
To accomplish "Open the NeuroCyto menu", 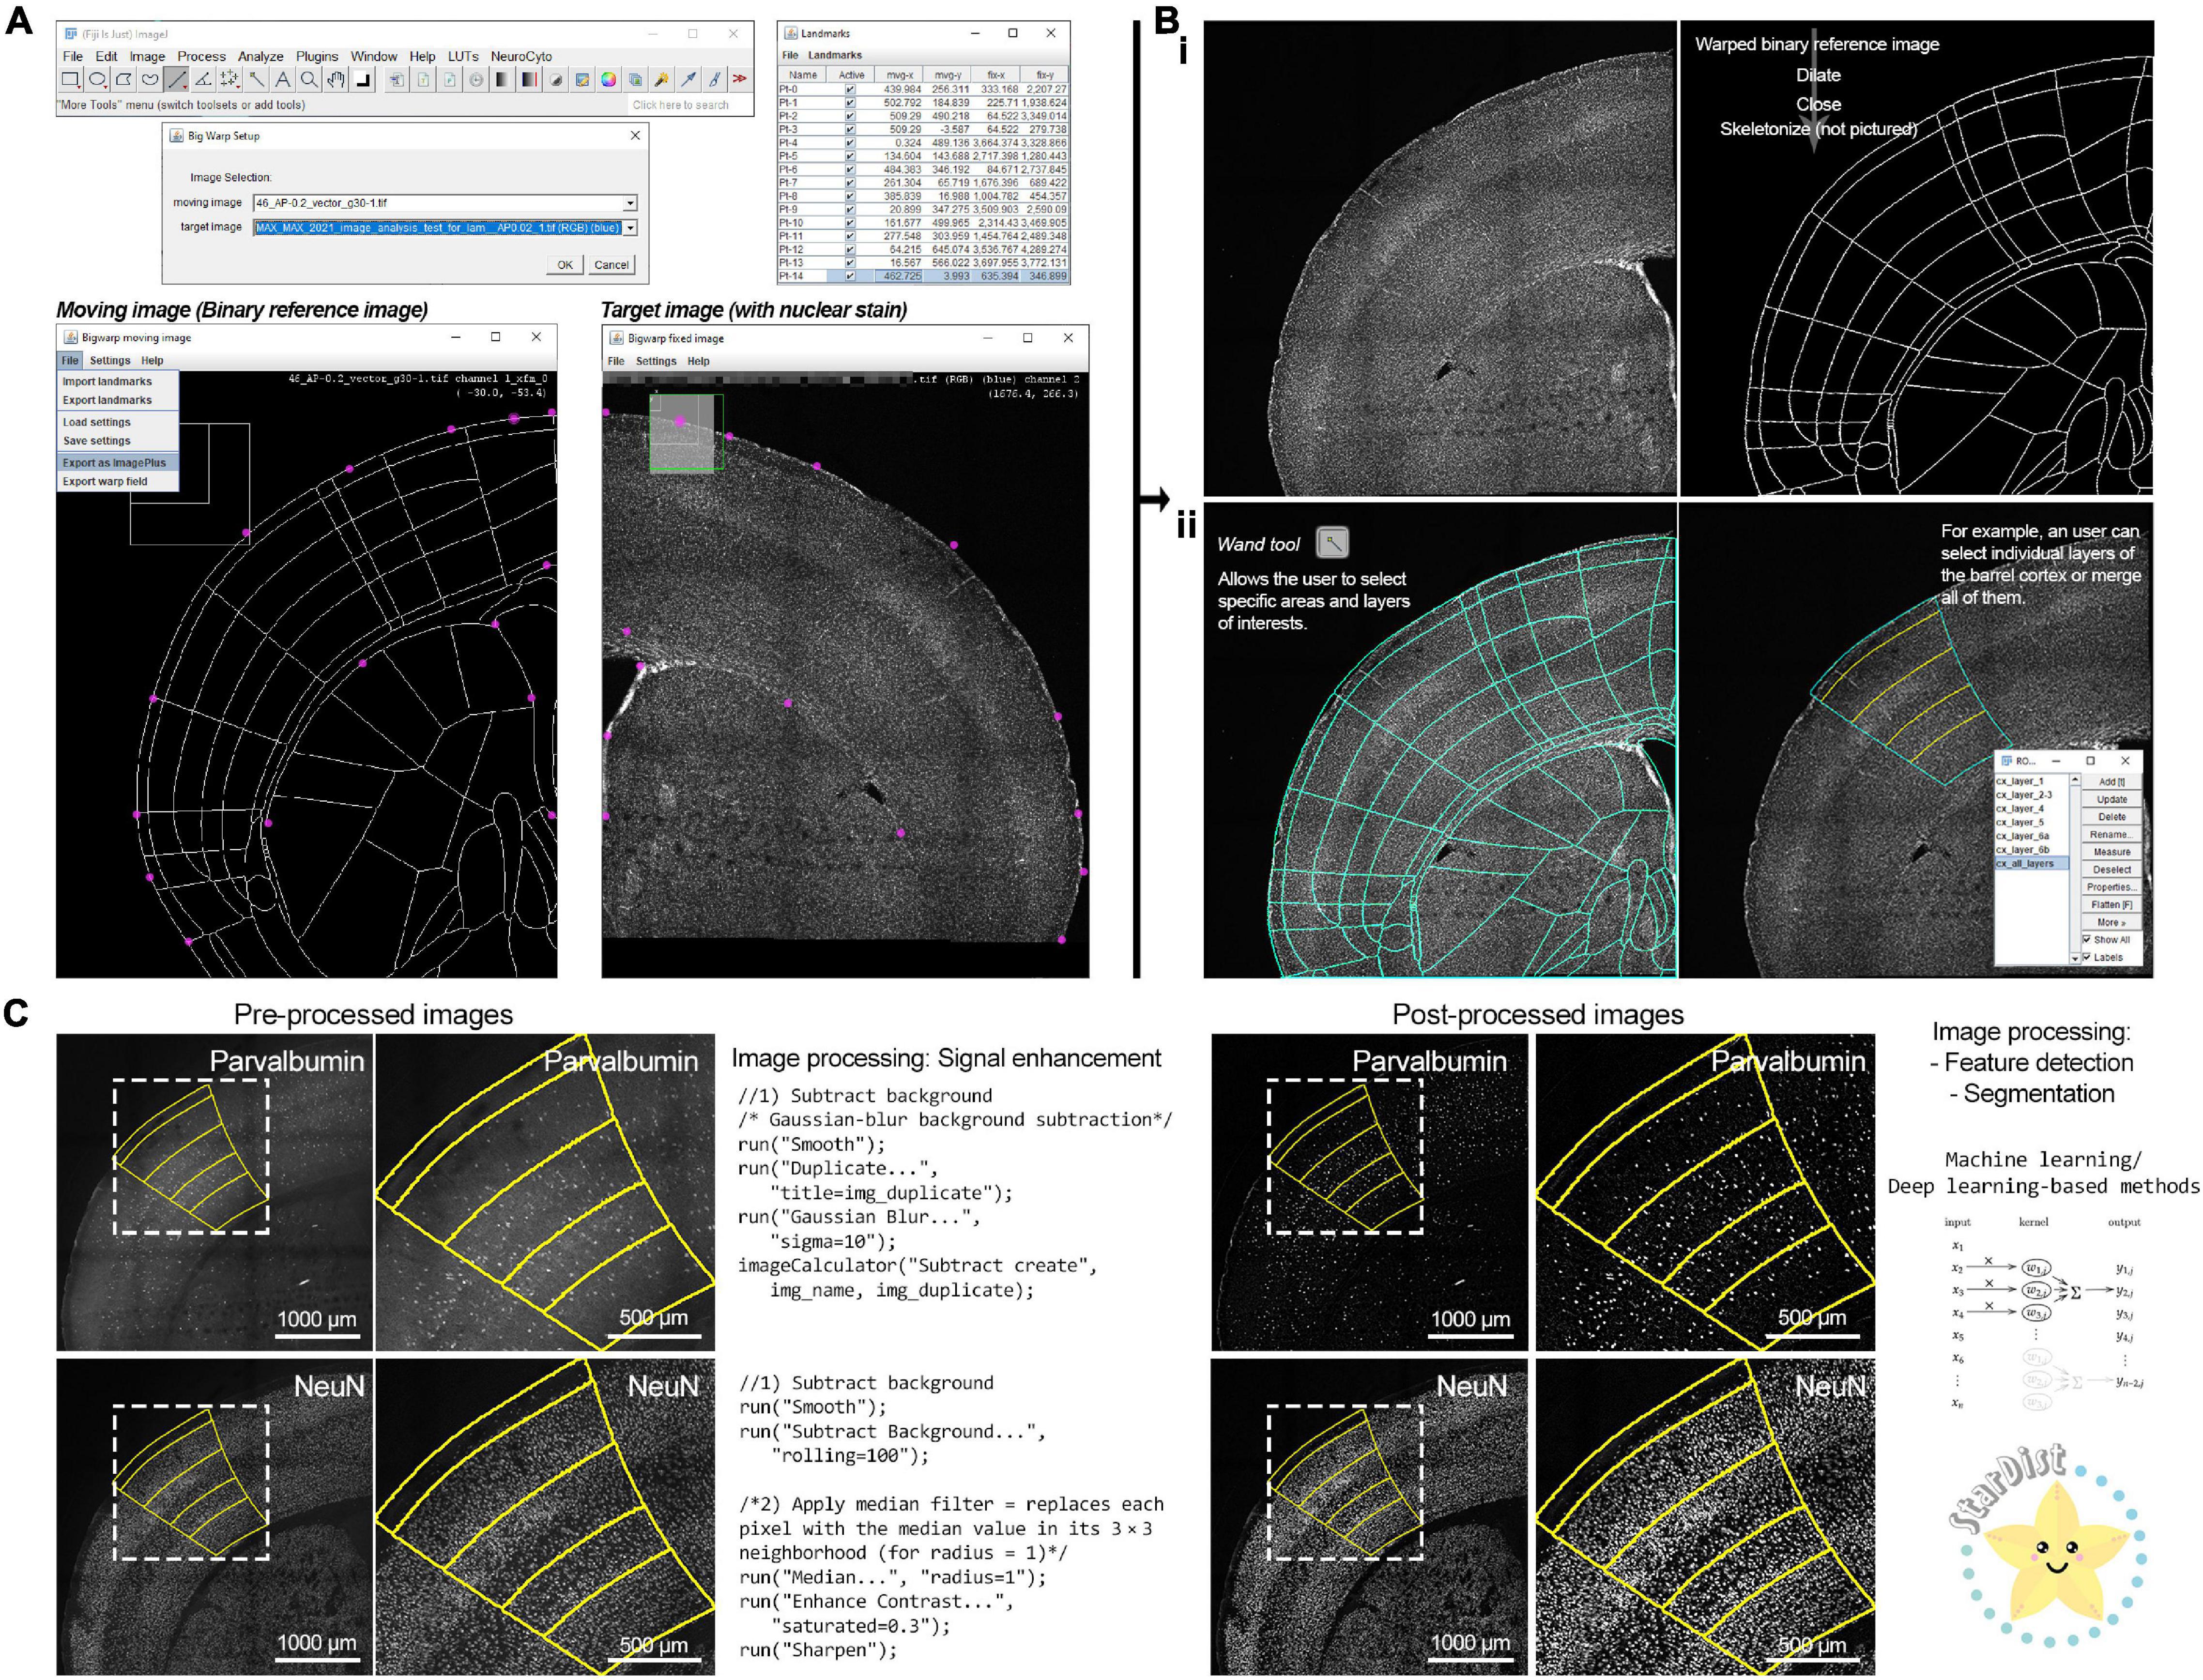I will pos(521,56).
